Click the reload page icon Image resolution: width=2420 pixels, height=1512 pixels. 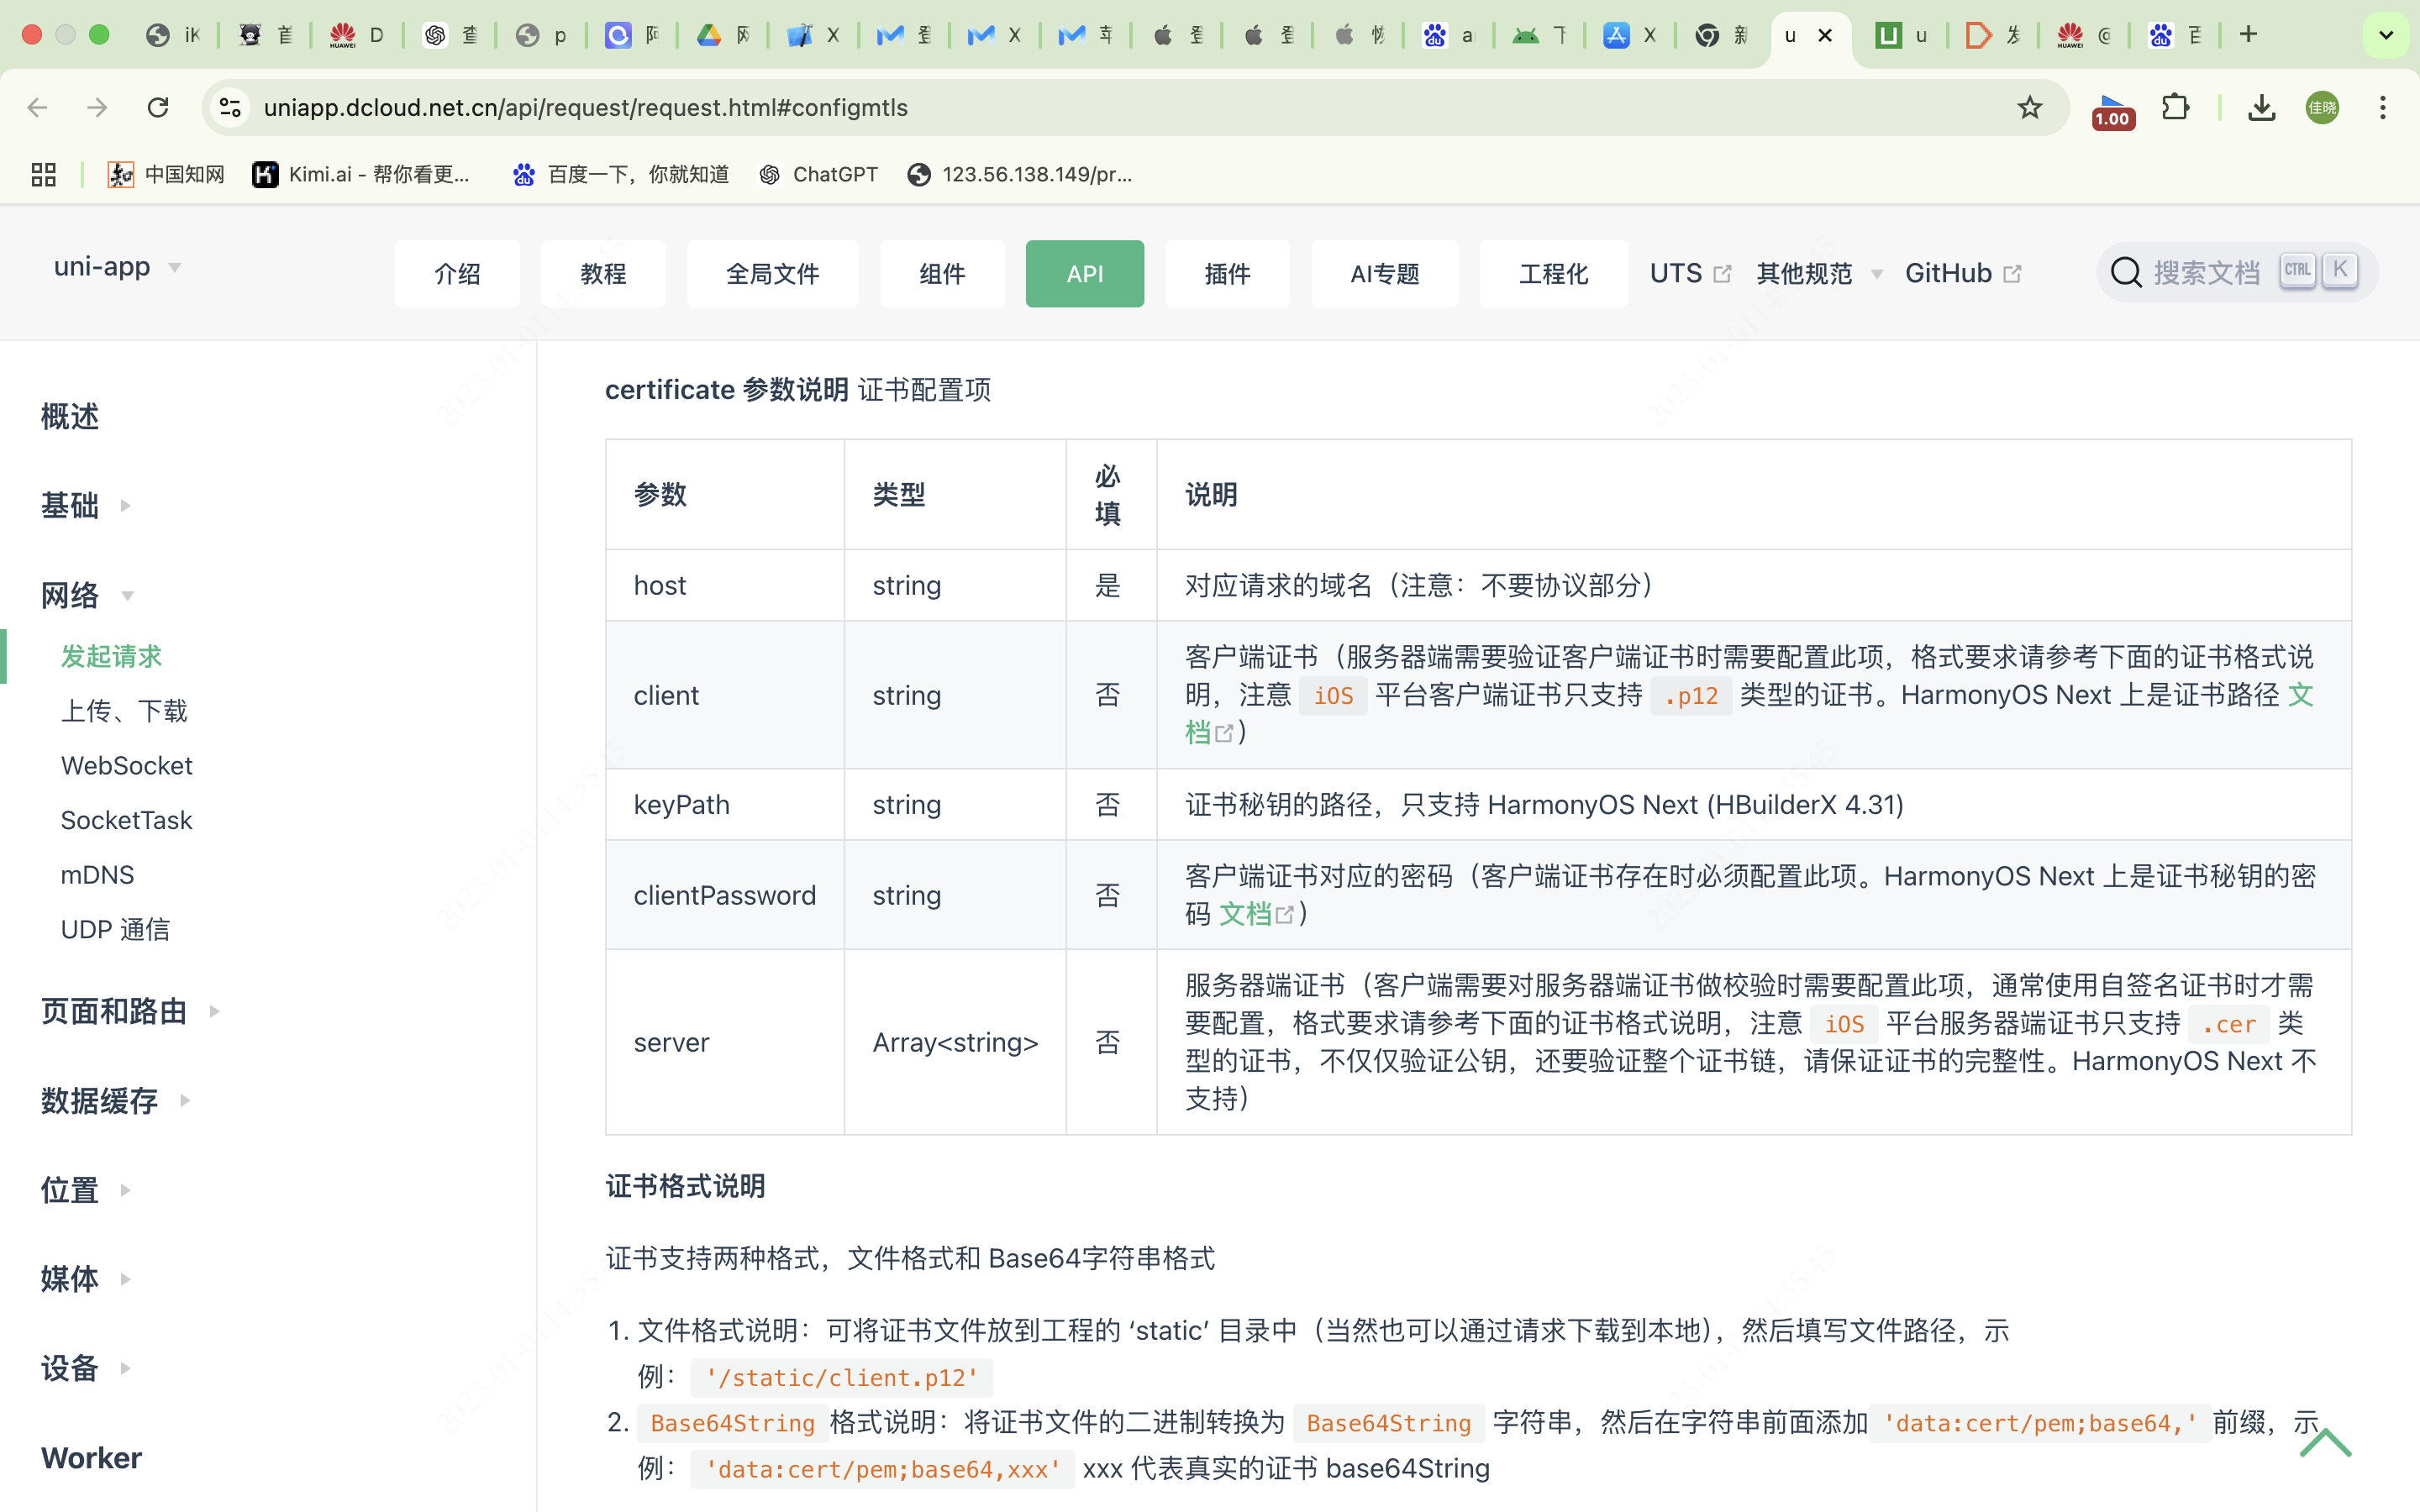point(158,107)
